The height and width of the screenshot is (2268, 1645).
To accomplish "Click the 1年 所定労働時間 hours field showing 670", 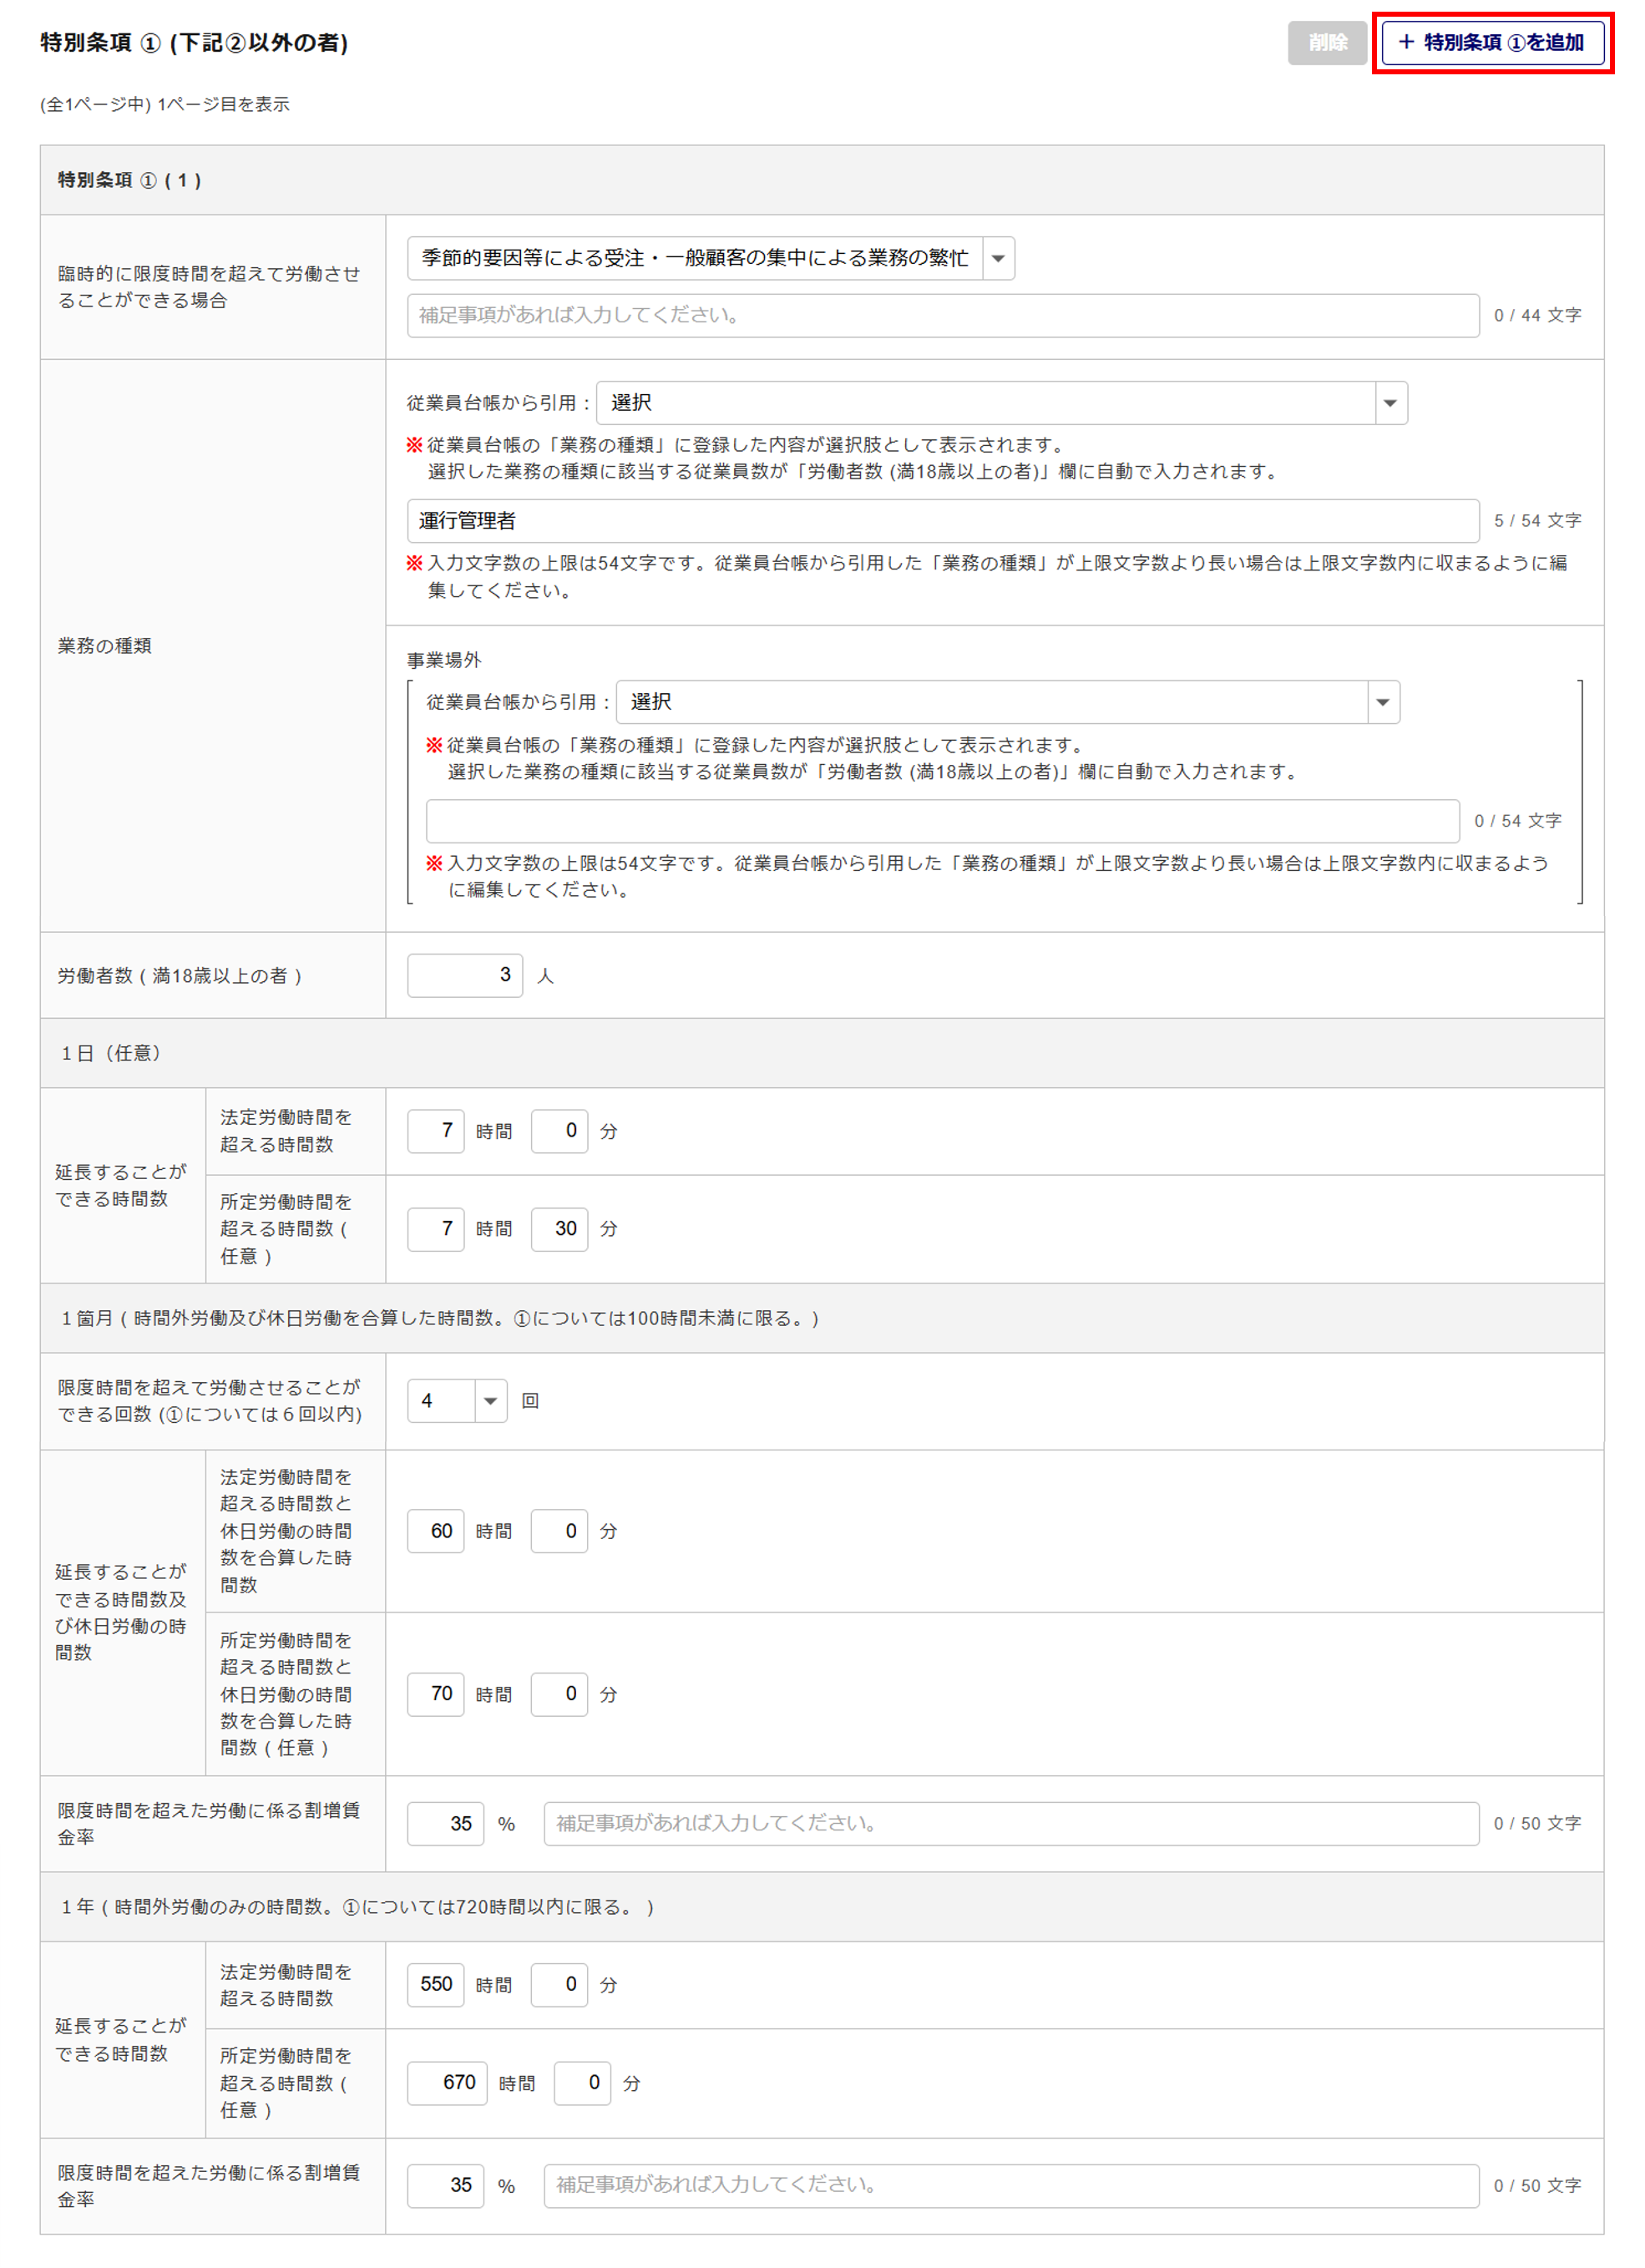I will pos(447,2083).
